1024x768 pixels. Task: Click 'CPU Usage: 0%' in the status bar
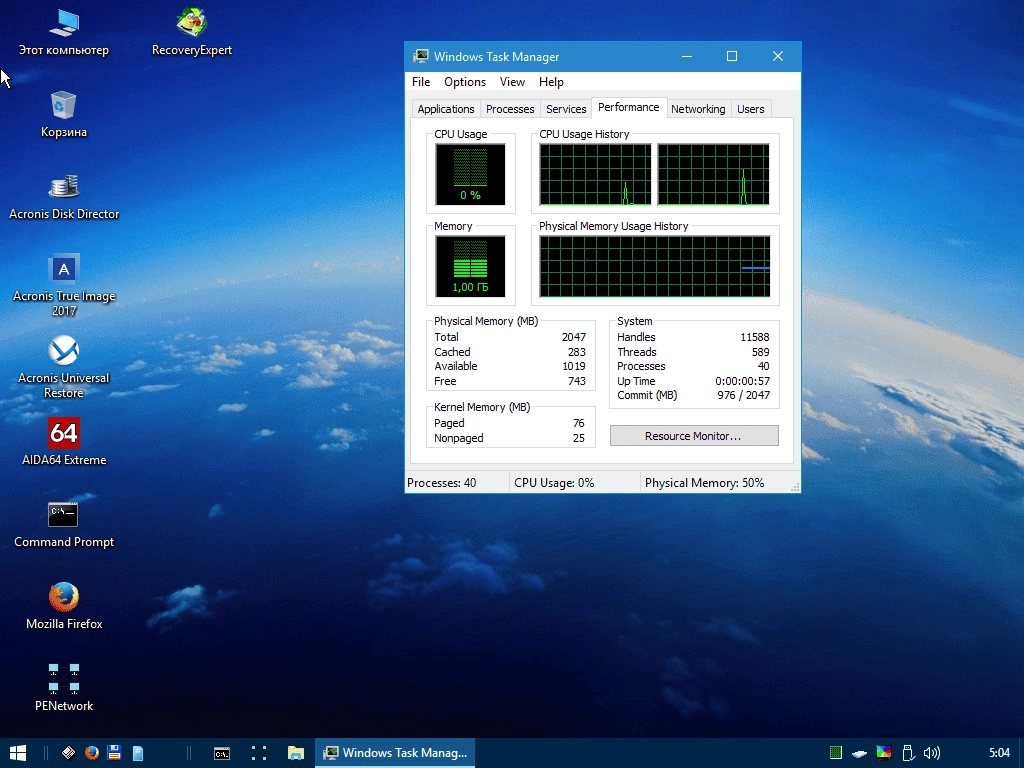click(x=554, y=483)
